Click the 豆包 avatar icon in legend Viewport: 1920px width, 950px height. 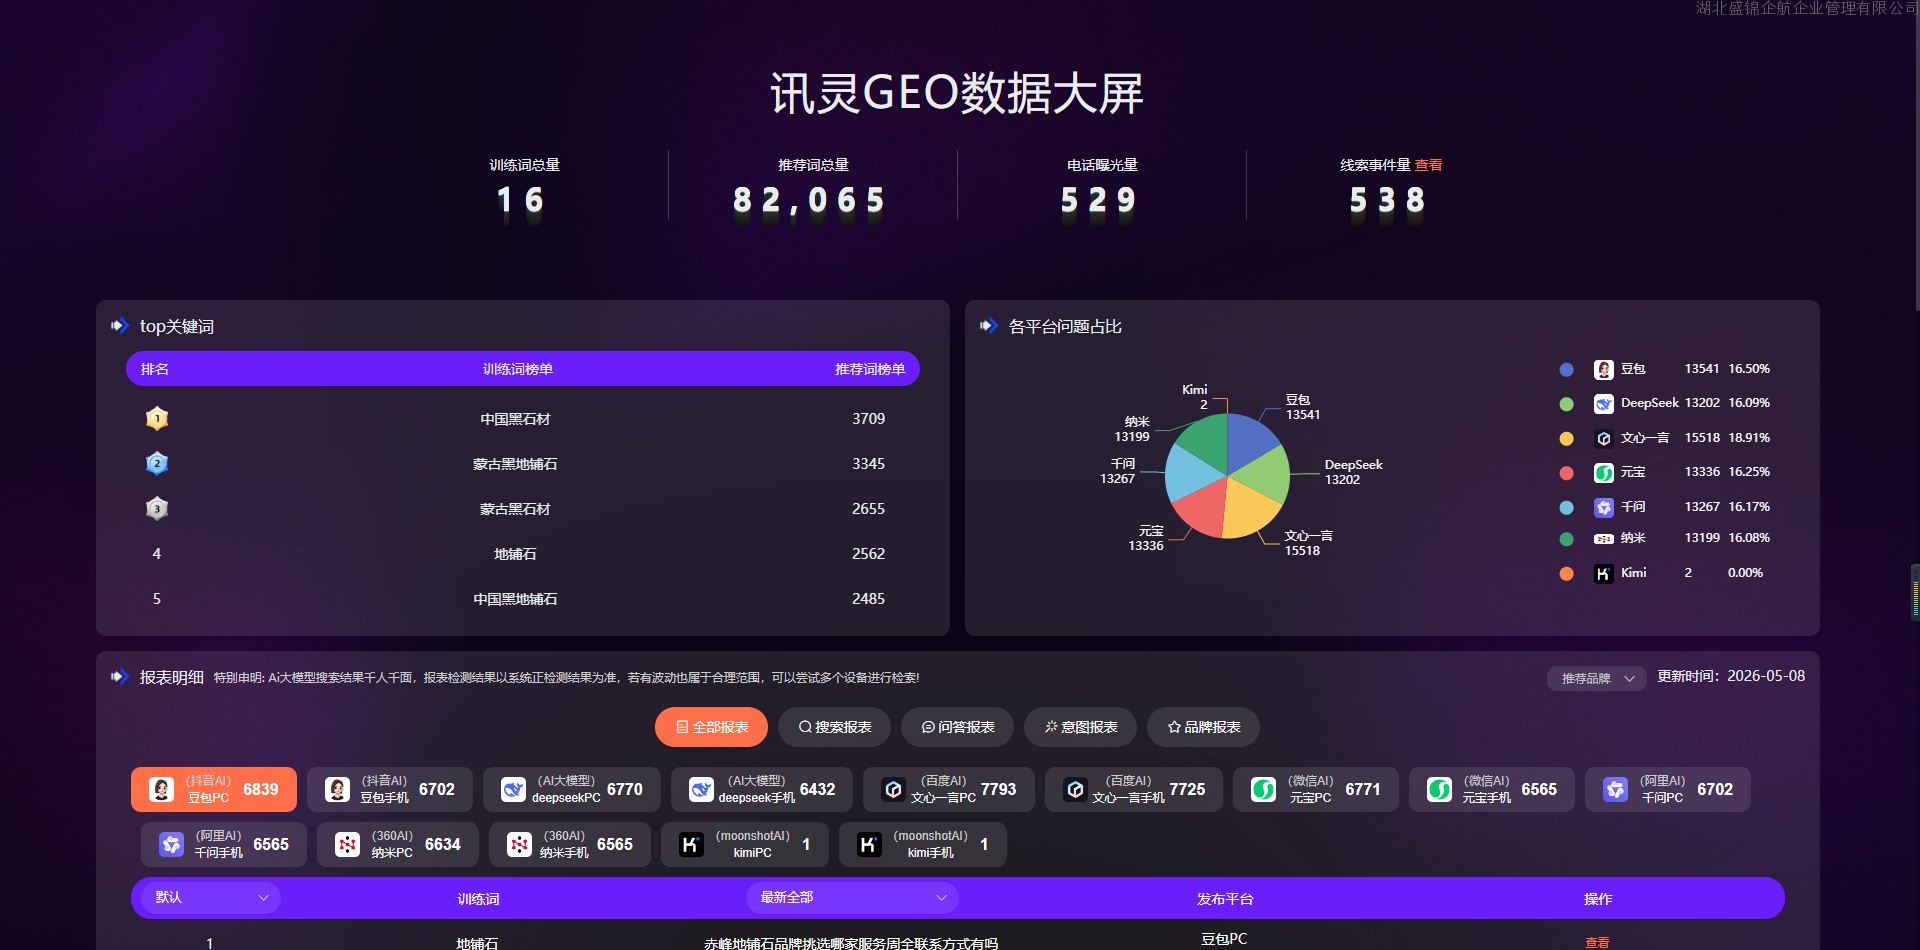[x=1604, y=369]
